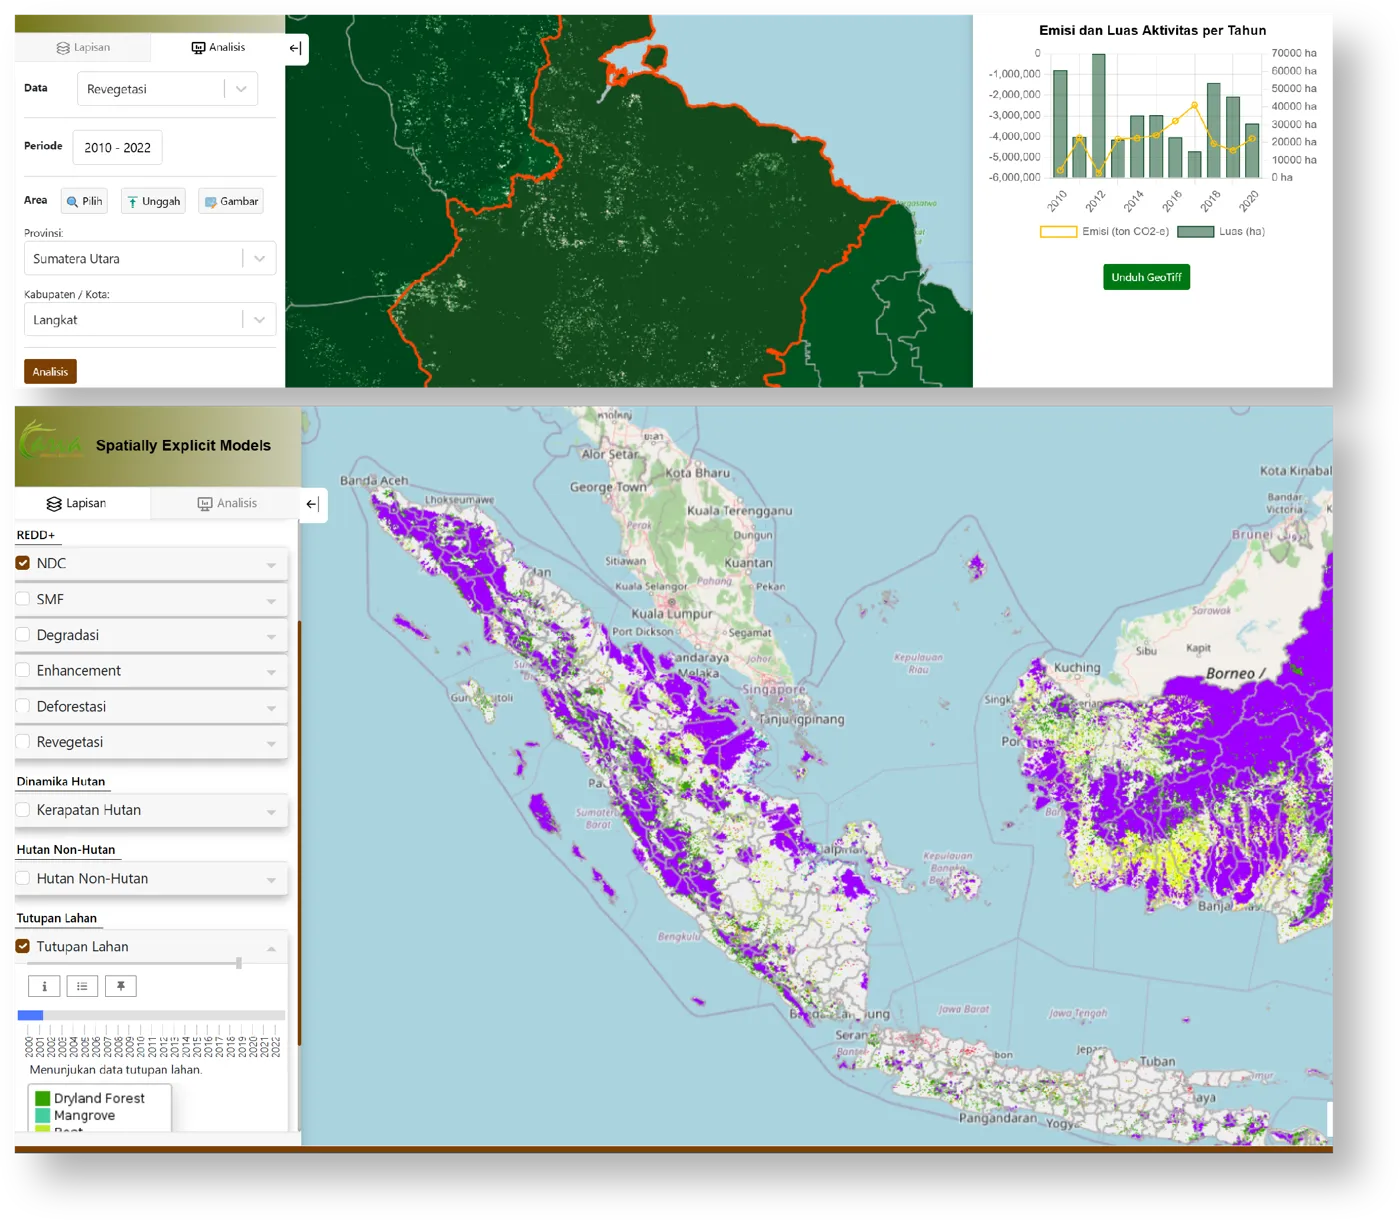Expand the Degradasi layer options arrow

[271, 637]
